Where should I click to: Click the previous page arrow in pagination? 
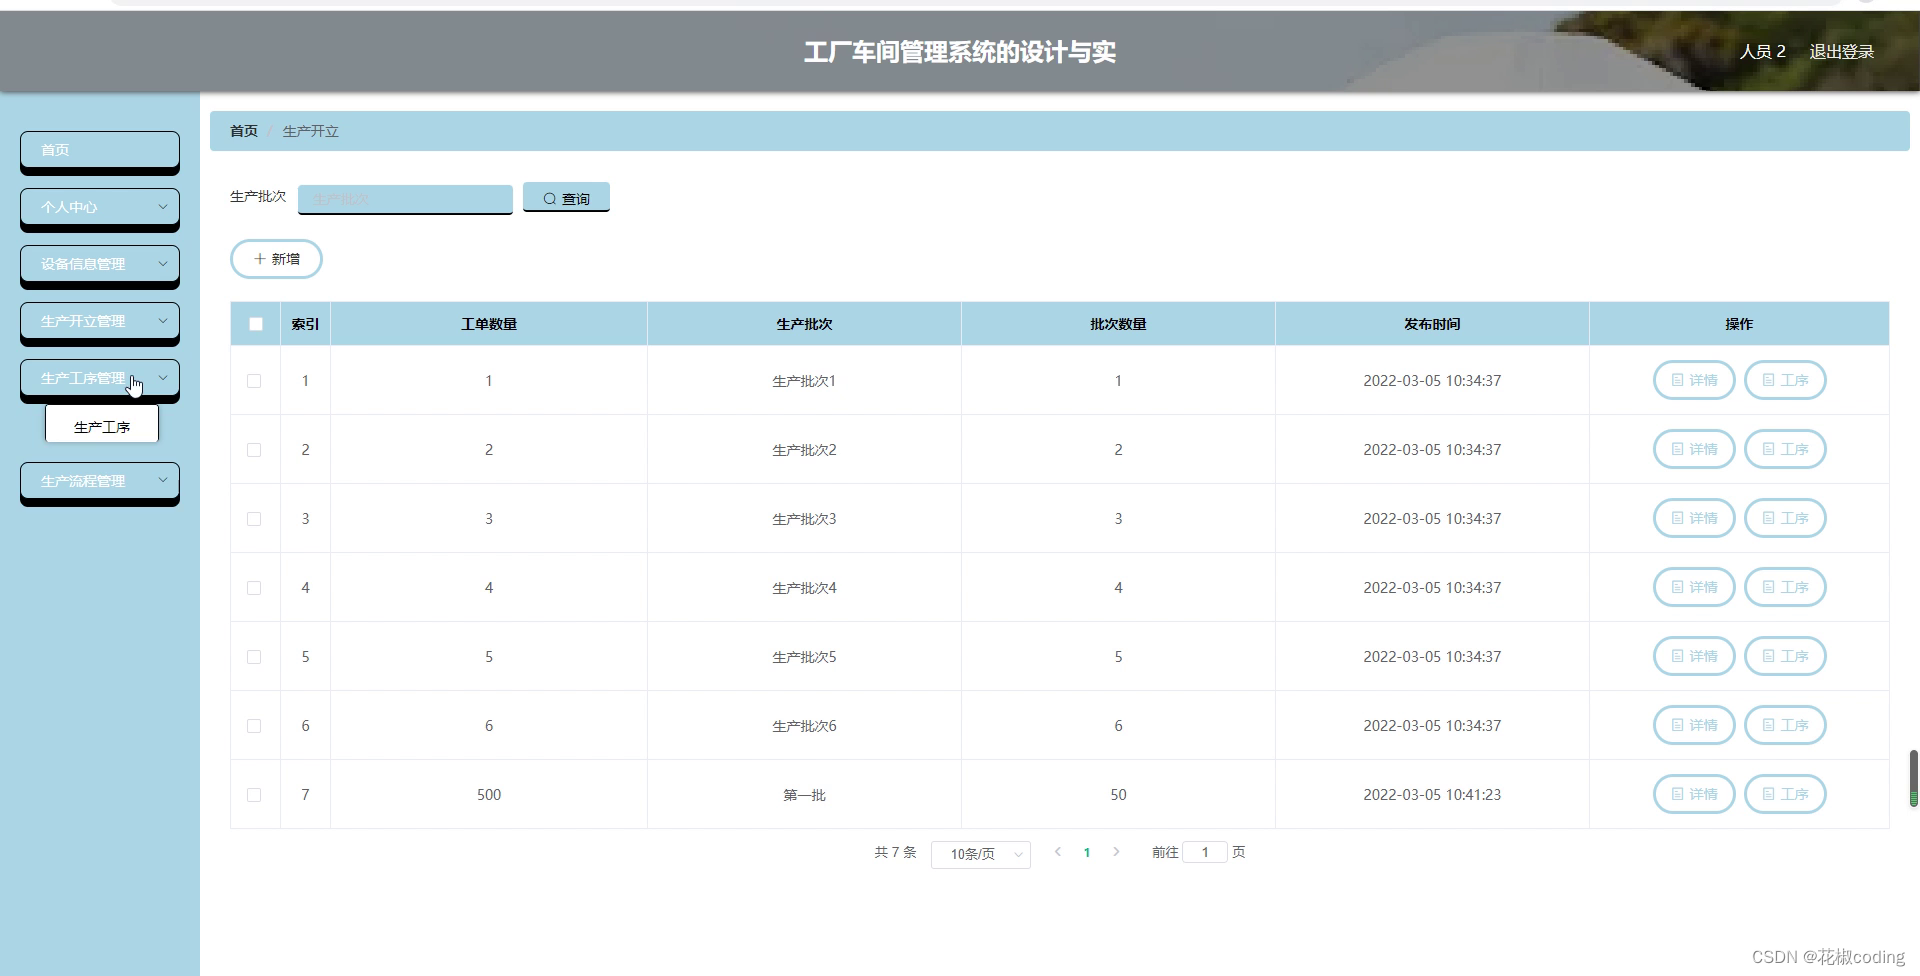click(1058, 852)
